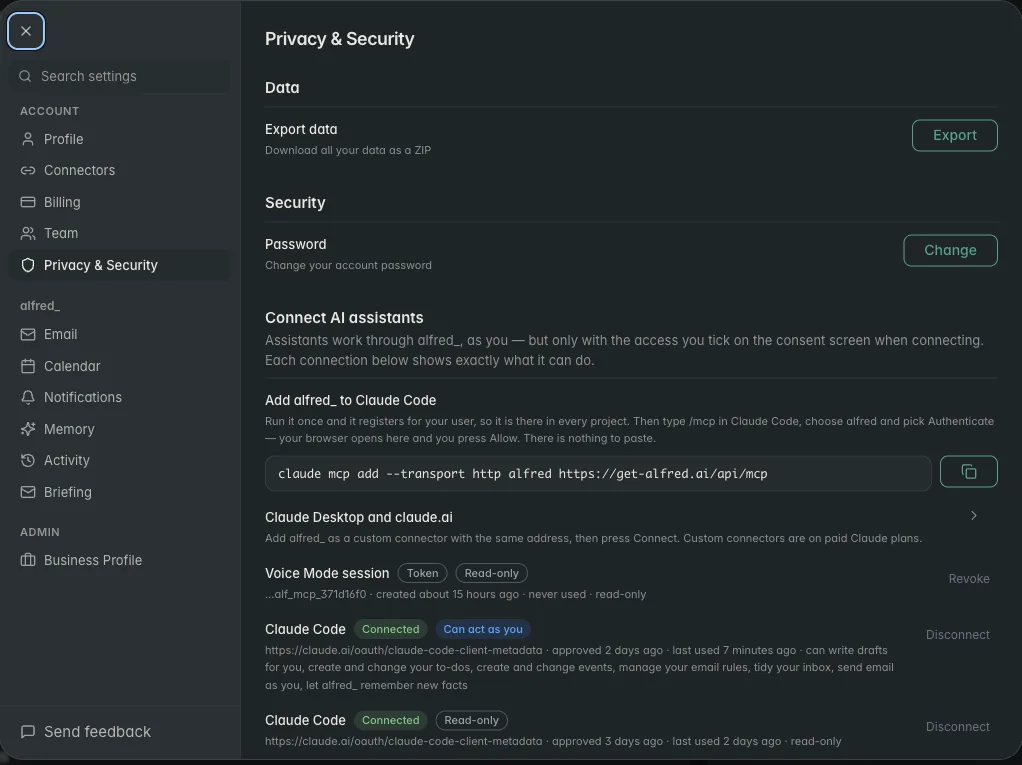Viewport: 1022px width, 765px height.
Task: Click Connected badge beside Can act as you
Action: point(390,629)
